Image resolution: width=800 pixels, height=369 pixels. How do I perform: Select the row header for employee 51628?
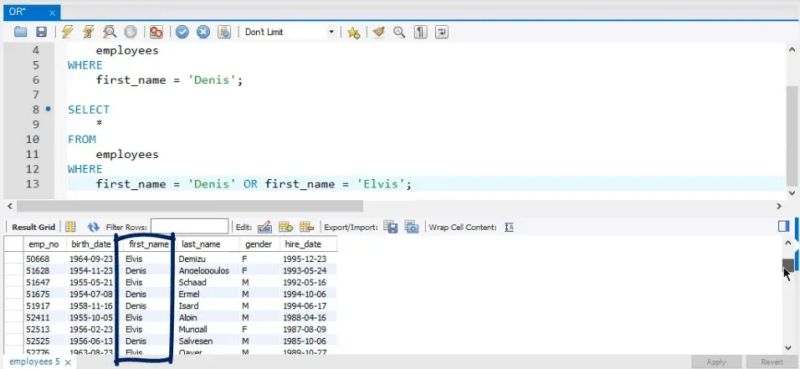pos(14,270)
